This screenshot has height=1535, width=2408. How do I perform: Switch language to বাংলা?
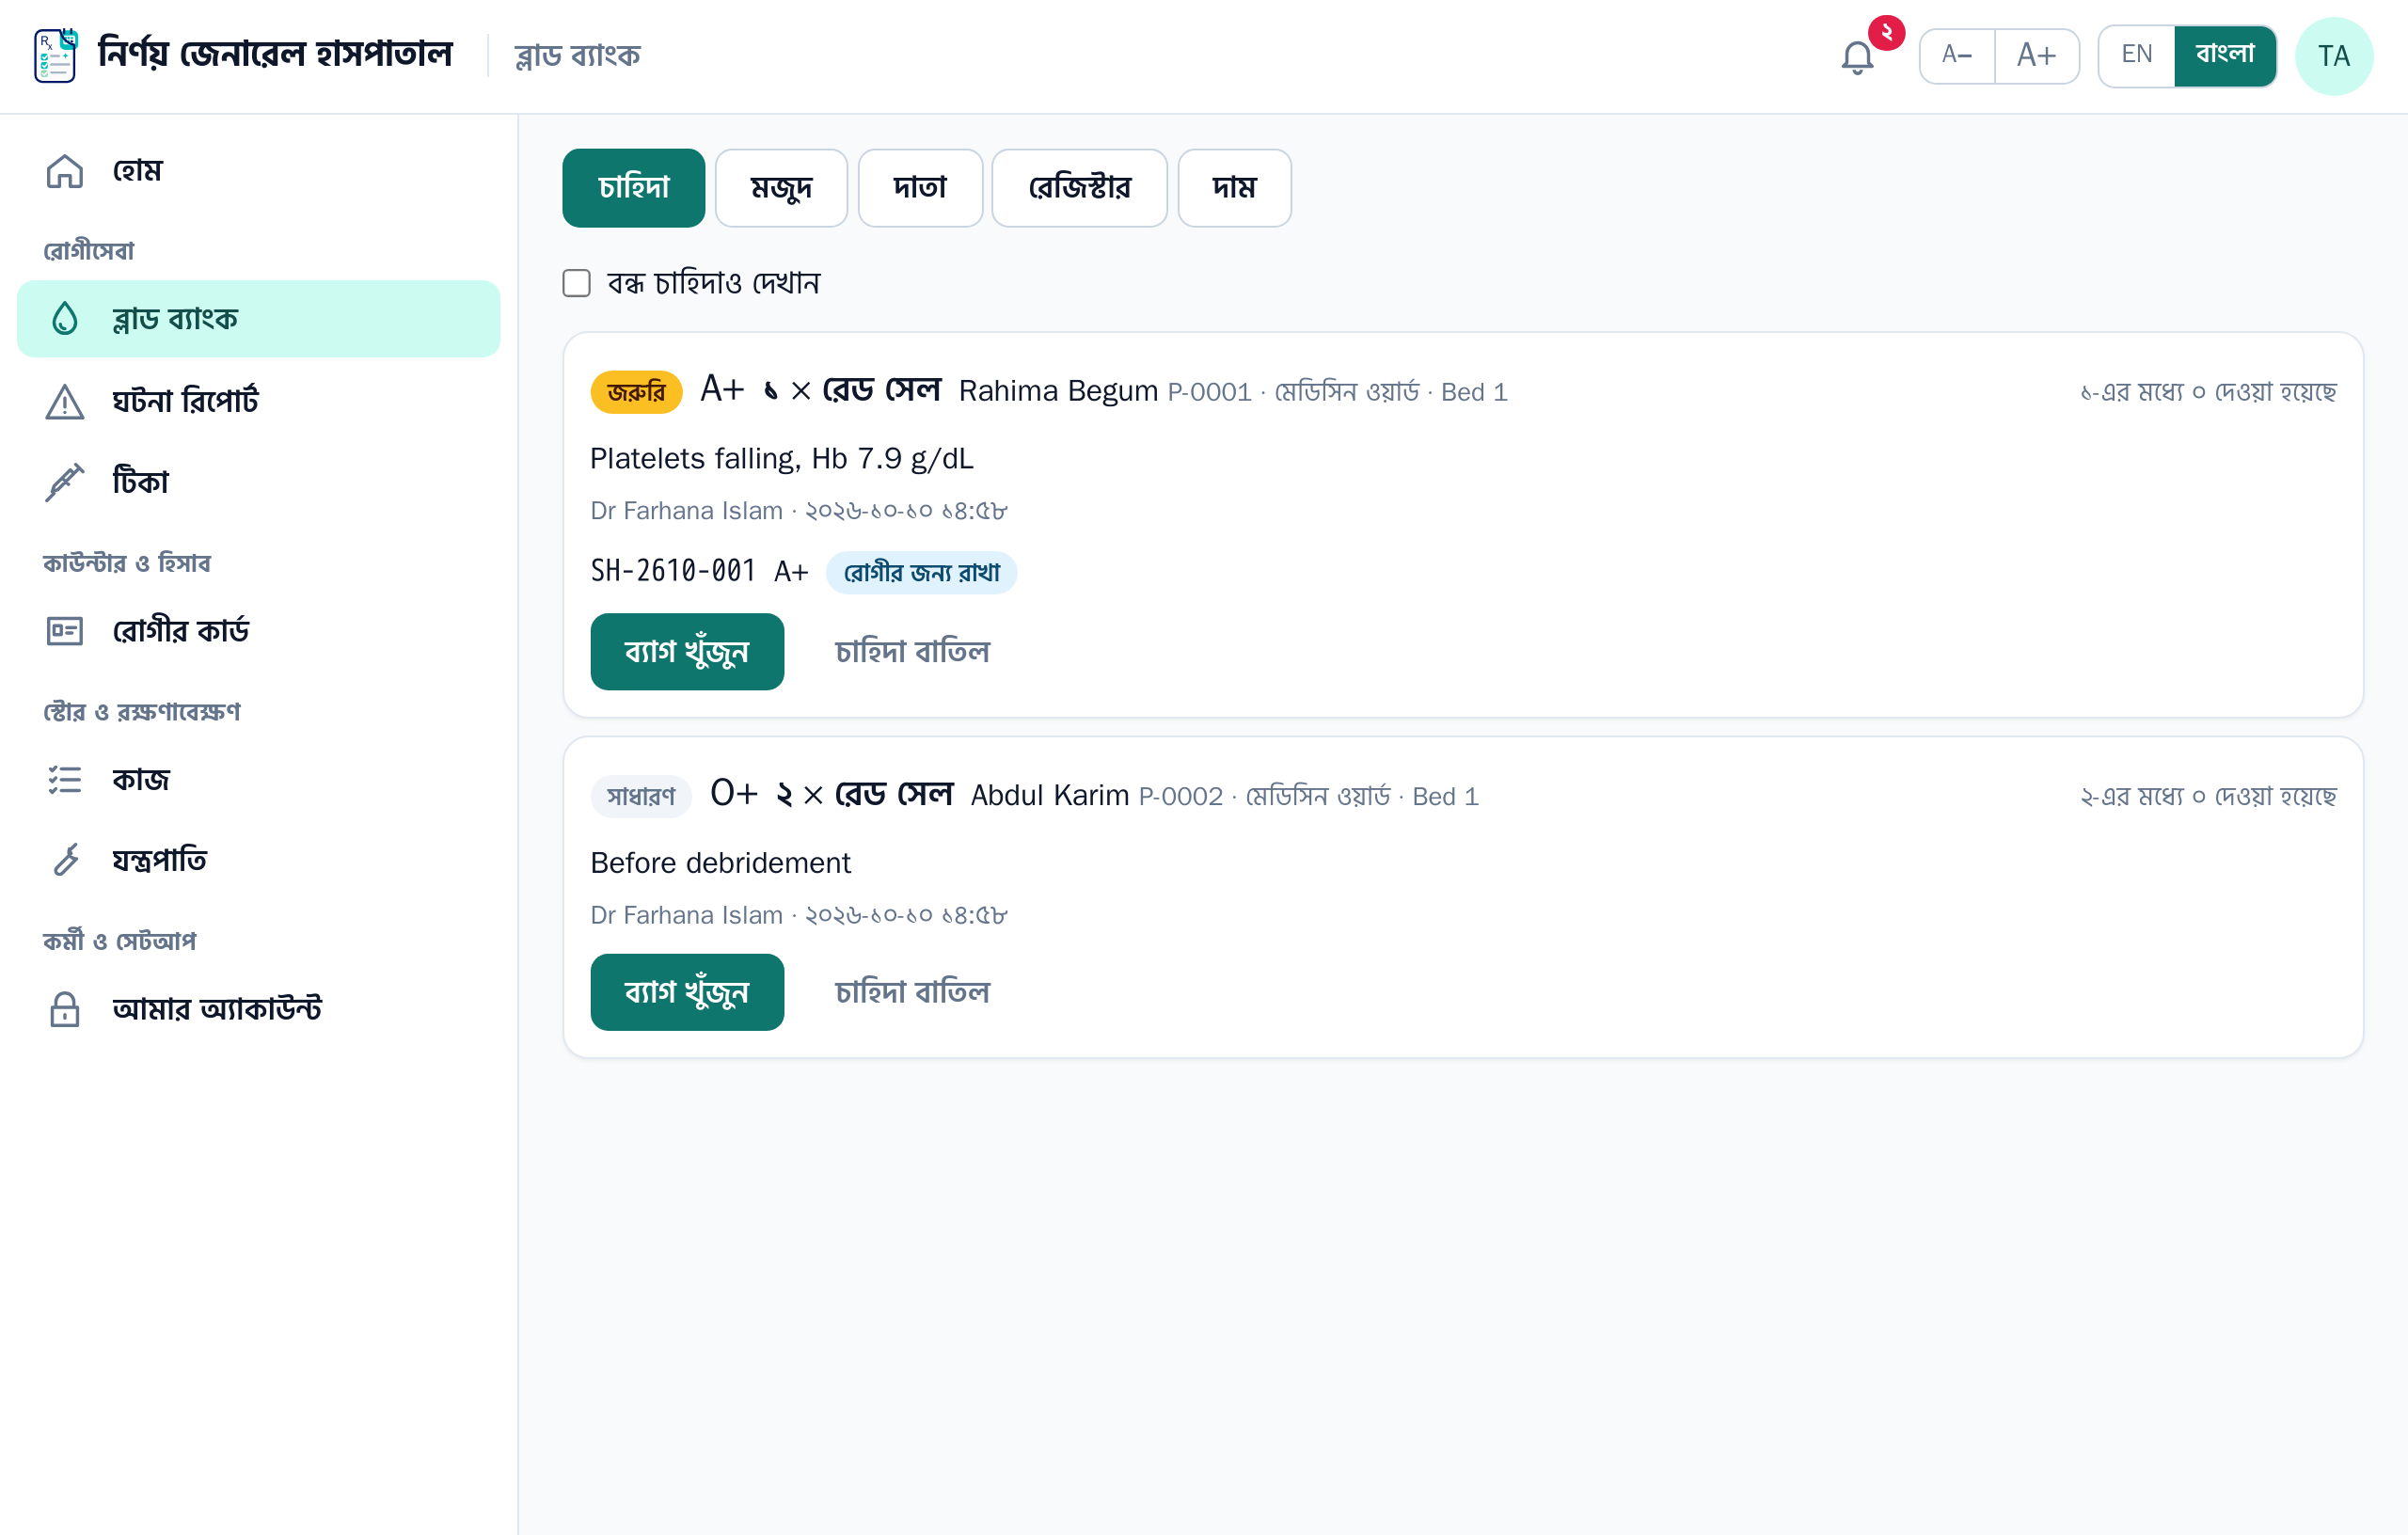tap(2224, 55)
